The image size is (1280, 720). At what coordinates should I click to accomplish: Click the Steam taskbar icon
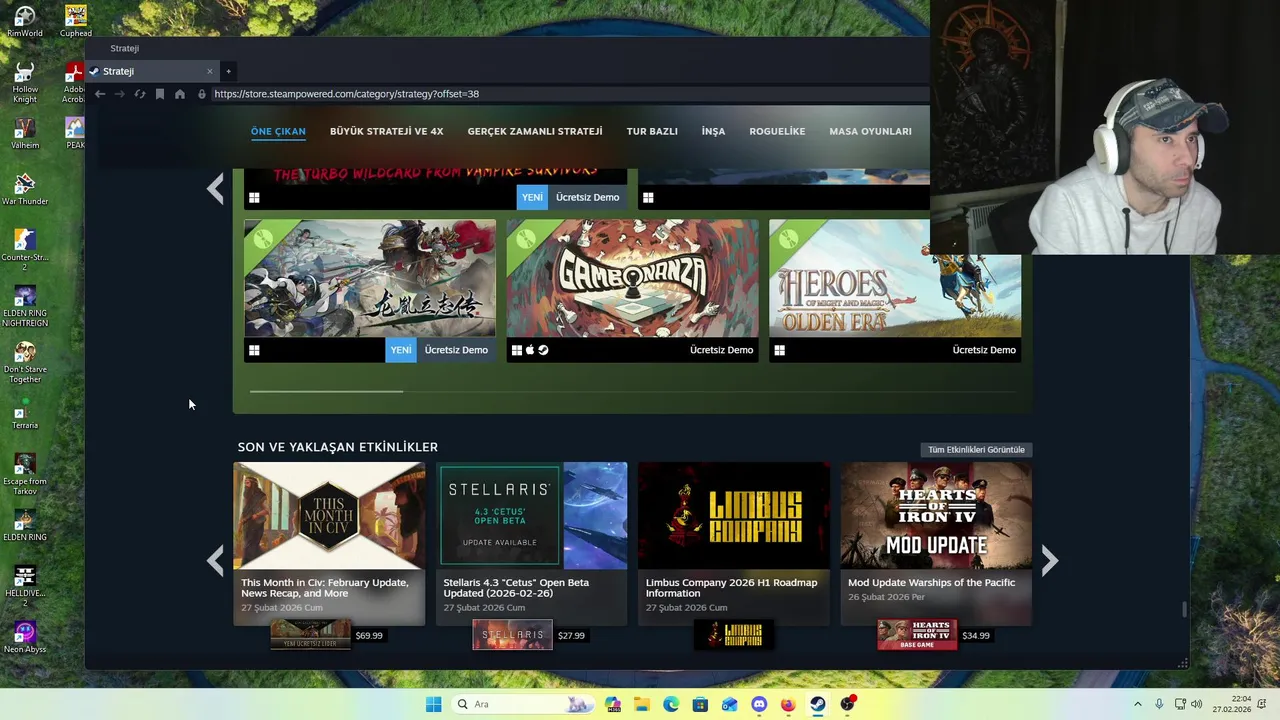[818, 704]
